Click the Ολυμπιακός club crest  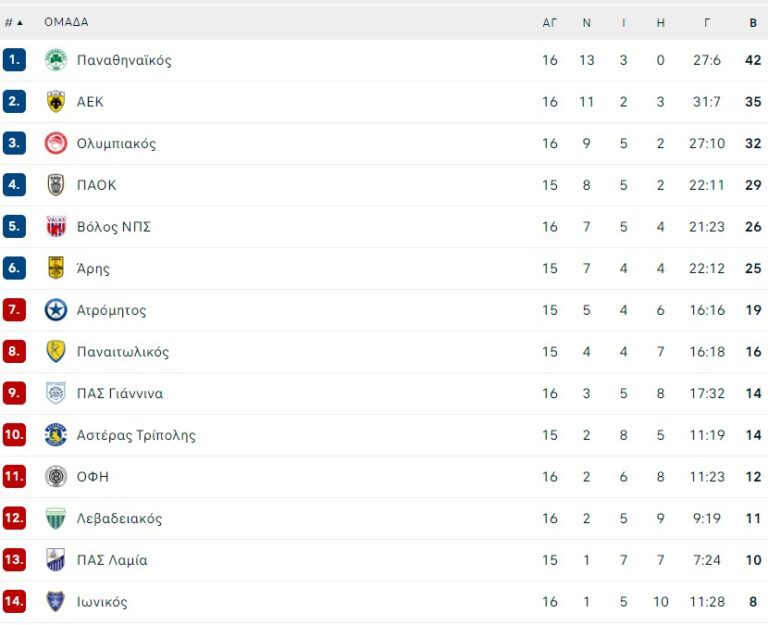(x=56, y=143)
